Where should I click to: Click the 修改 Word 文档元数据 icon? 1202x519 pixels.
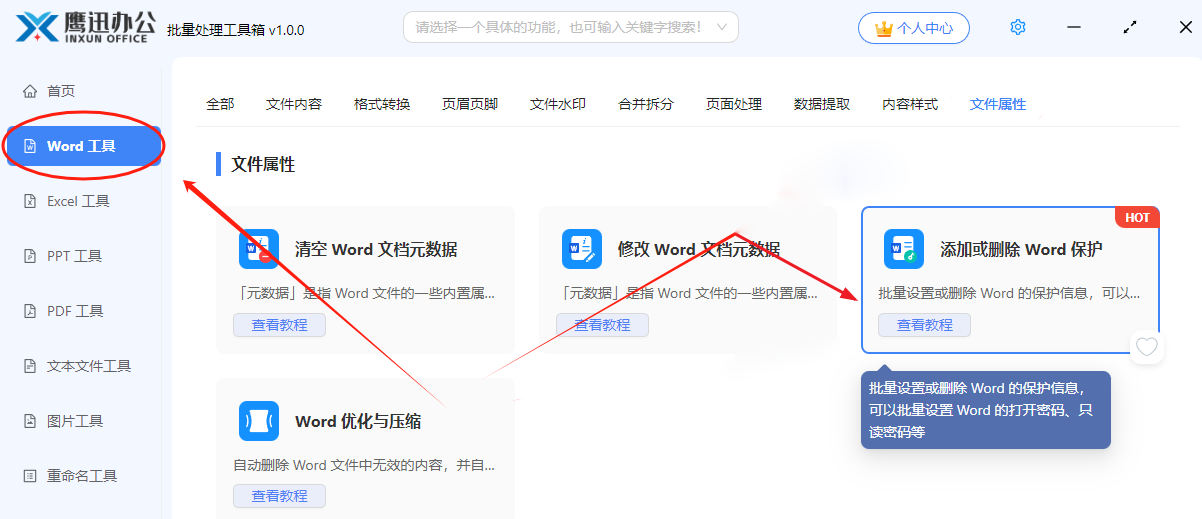coord(582,249)
